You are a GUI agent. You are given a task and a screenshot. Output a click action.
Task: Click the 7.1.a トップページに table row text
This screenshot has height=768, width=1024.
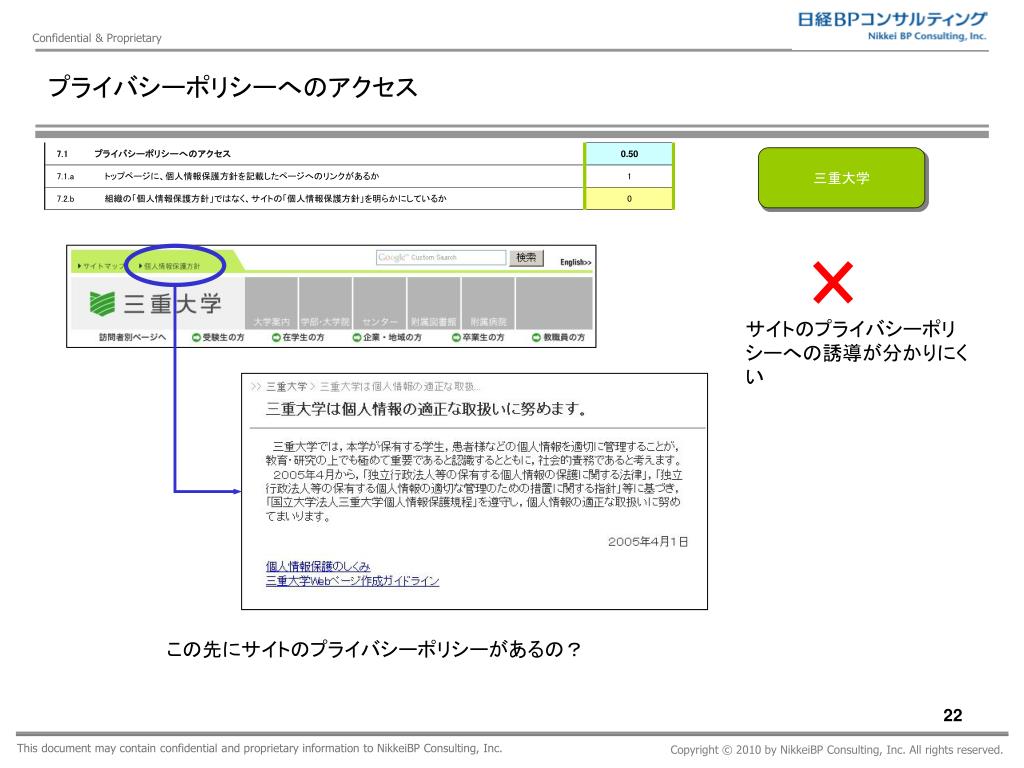point(241,176)
